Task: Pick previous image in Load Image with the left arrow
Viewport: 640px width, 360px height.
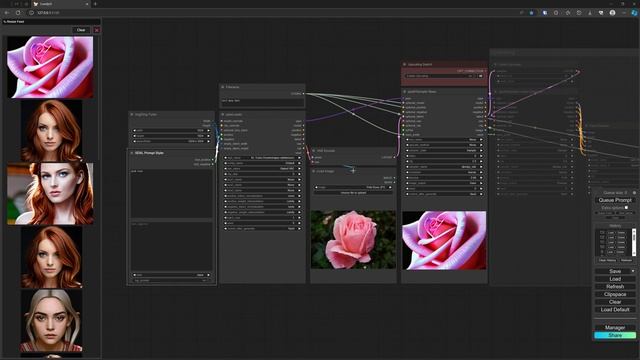Action: click(316, 187)
